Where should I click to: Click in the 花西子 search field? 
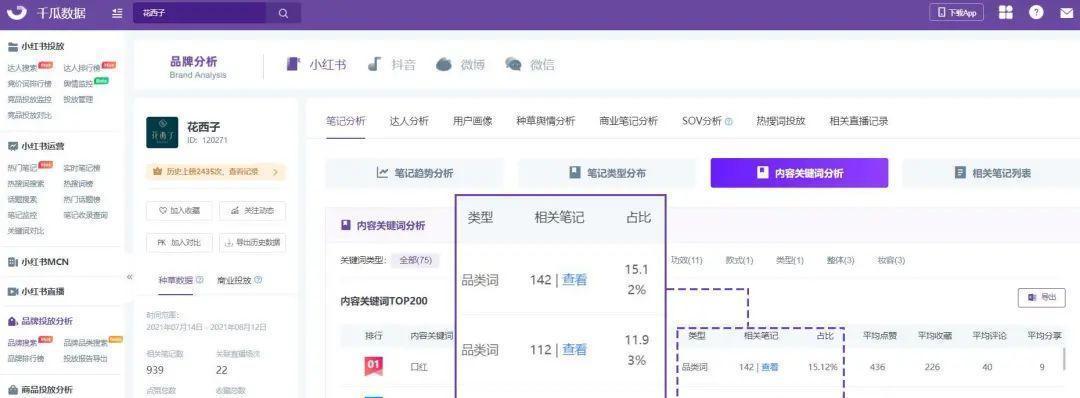(x=200, y=13)
